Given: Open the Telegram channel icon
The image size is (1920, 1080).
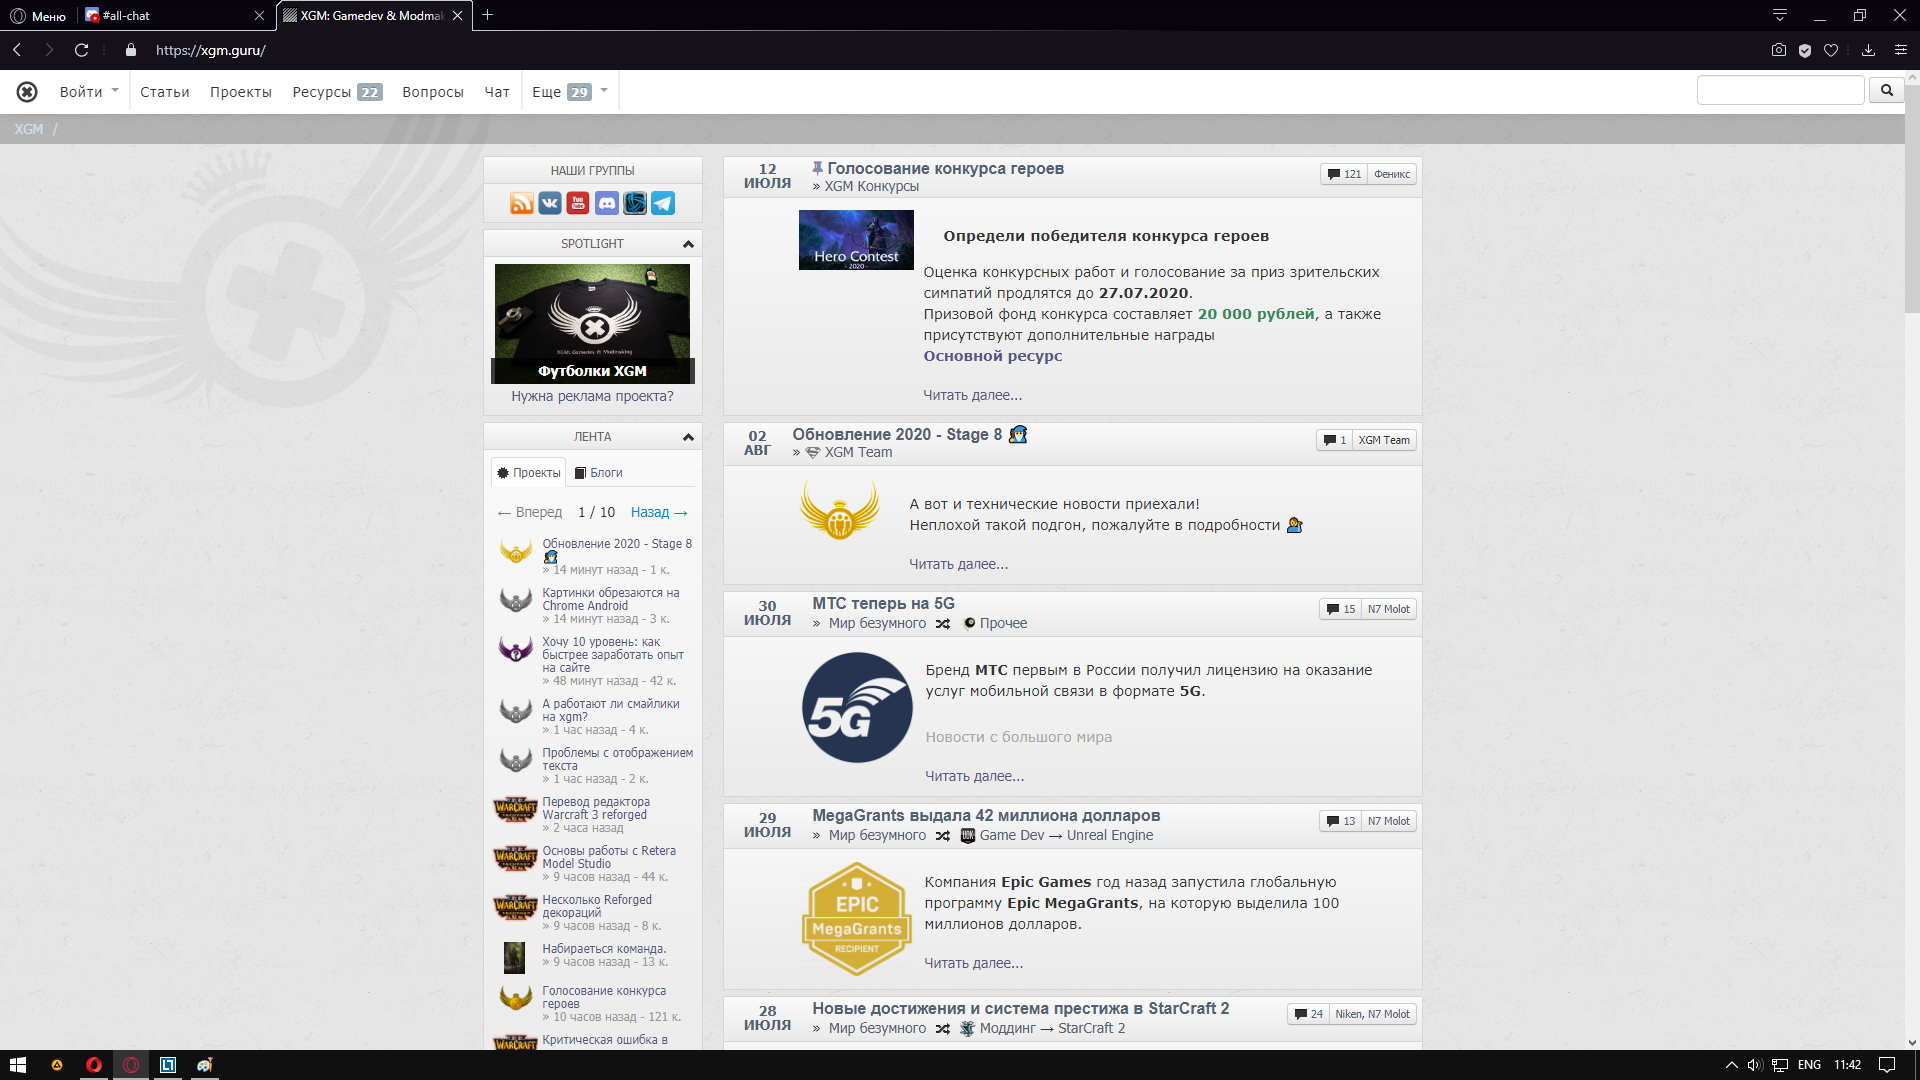Looking at the screenshot, I should point(663,204).
